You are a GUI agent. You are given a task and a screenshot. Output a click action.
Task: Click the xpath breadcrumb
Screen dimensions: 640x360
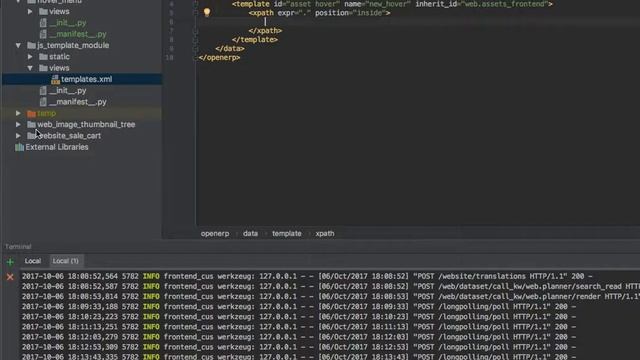(x=325, y=233)
